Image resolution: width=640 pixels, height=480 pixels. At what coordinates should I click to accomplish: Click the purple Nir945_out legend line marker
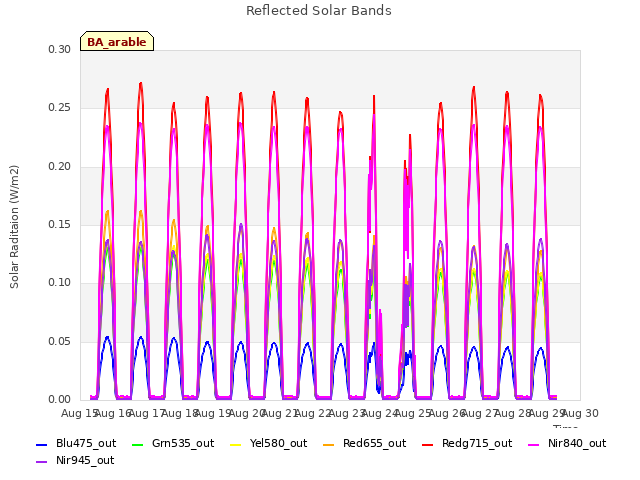42,462
